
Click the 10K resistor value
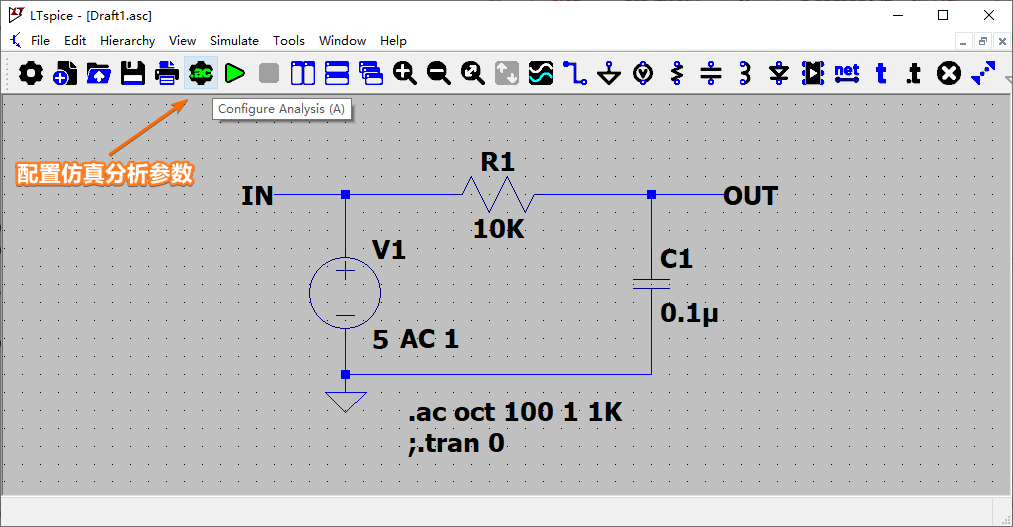[499, 229]
